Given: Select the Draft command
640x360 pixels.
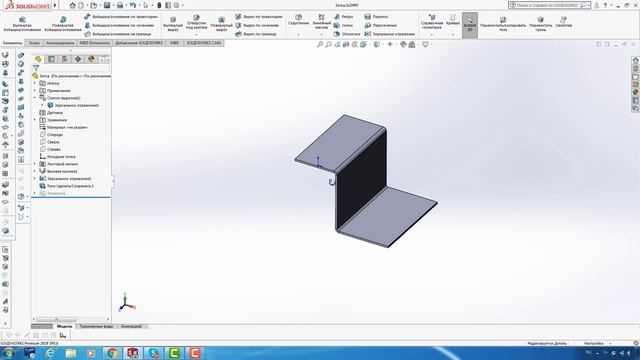Looking at the screenshot, I should click(343, 25).
